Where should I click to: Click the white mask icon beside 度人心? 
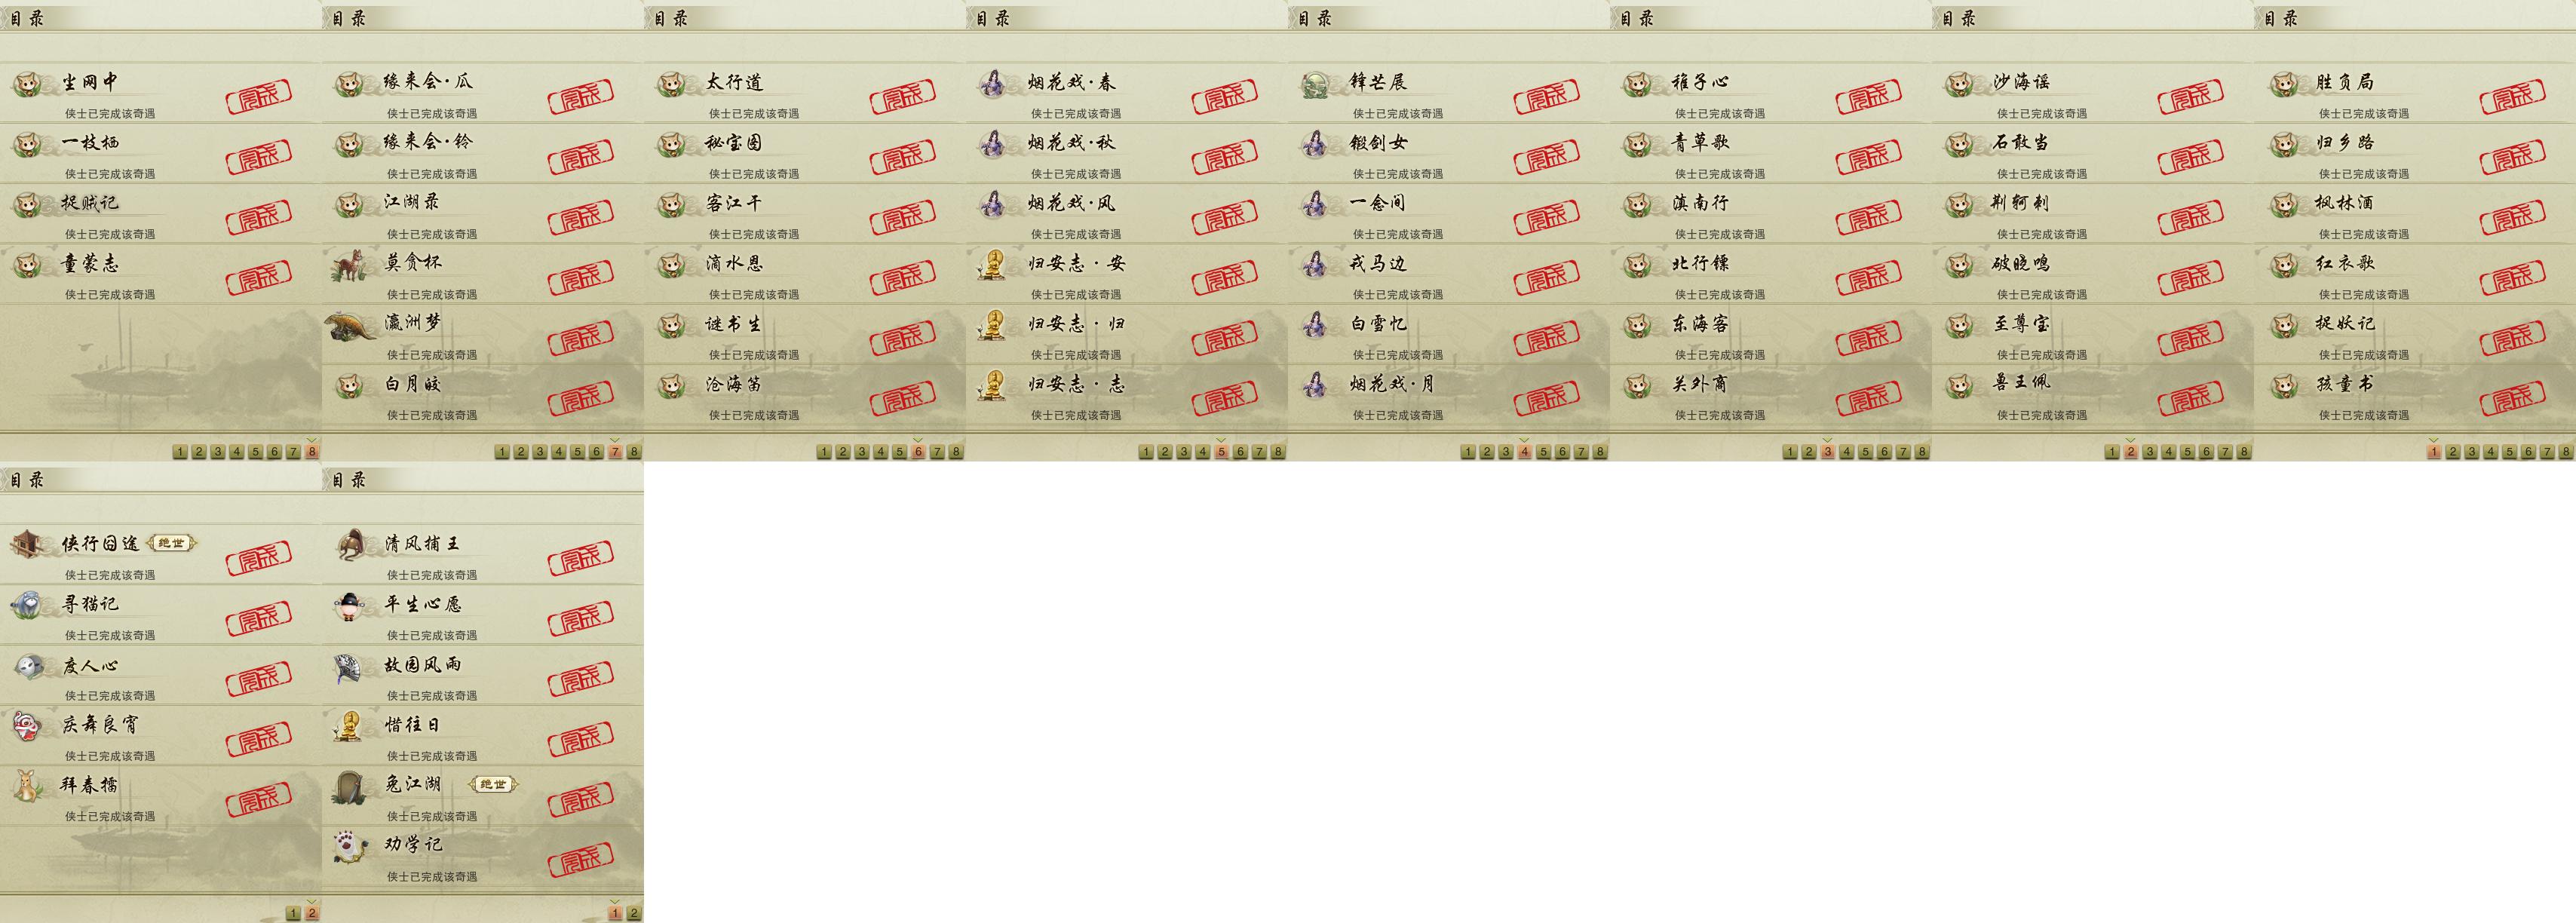[x=28, y=666]
